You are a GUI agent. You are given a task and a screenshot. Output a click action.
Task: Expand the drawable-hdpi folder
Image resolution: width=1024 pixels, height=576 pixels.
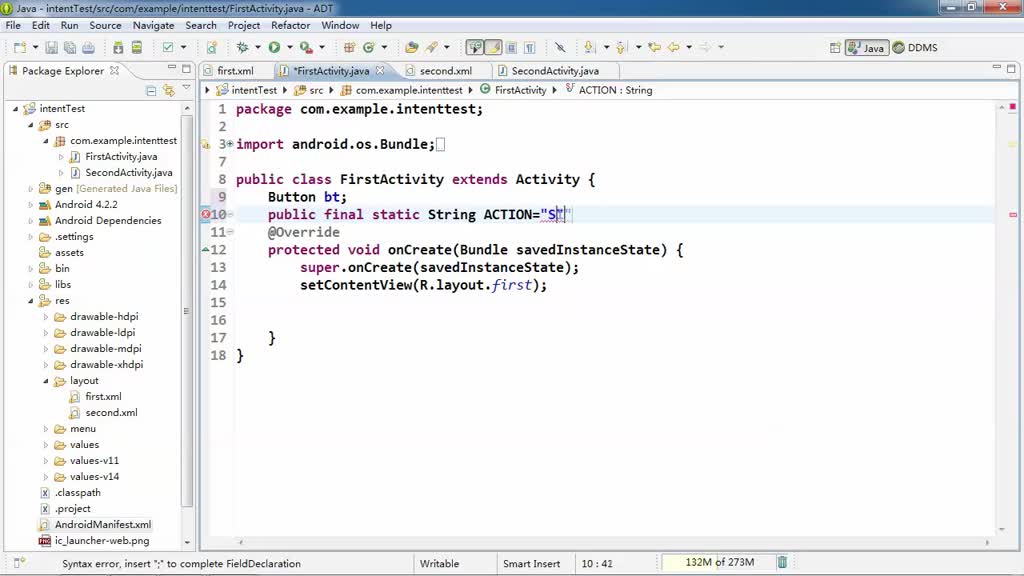[x=46, y=317]
